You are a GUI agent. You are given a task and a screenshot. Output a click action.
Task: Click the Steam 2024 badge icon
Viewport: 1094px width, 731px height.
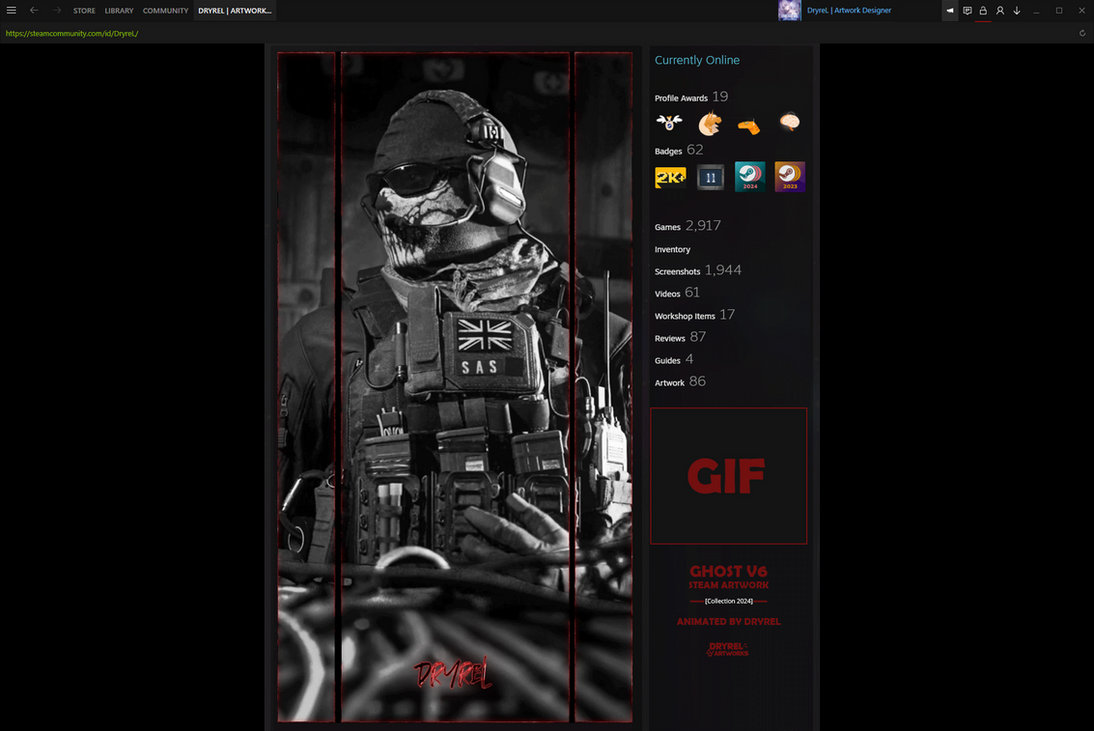tap(750, 176)
